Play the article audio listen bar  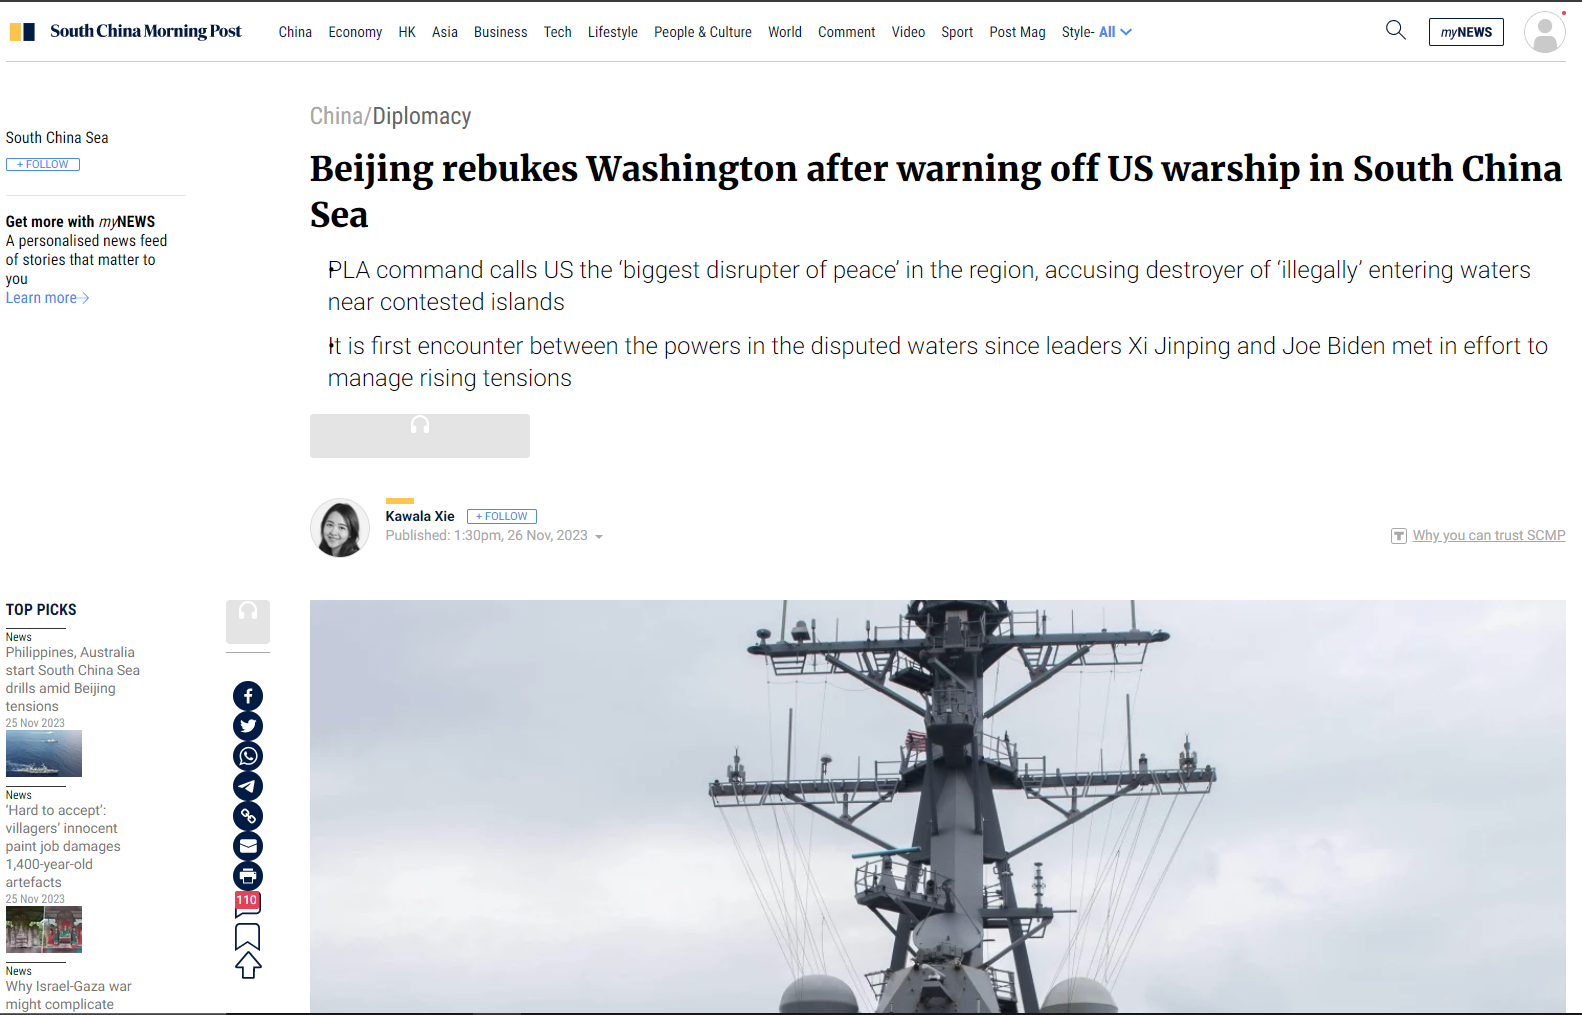(420, 436)
